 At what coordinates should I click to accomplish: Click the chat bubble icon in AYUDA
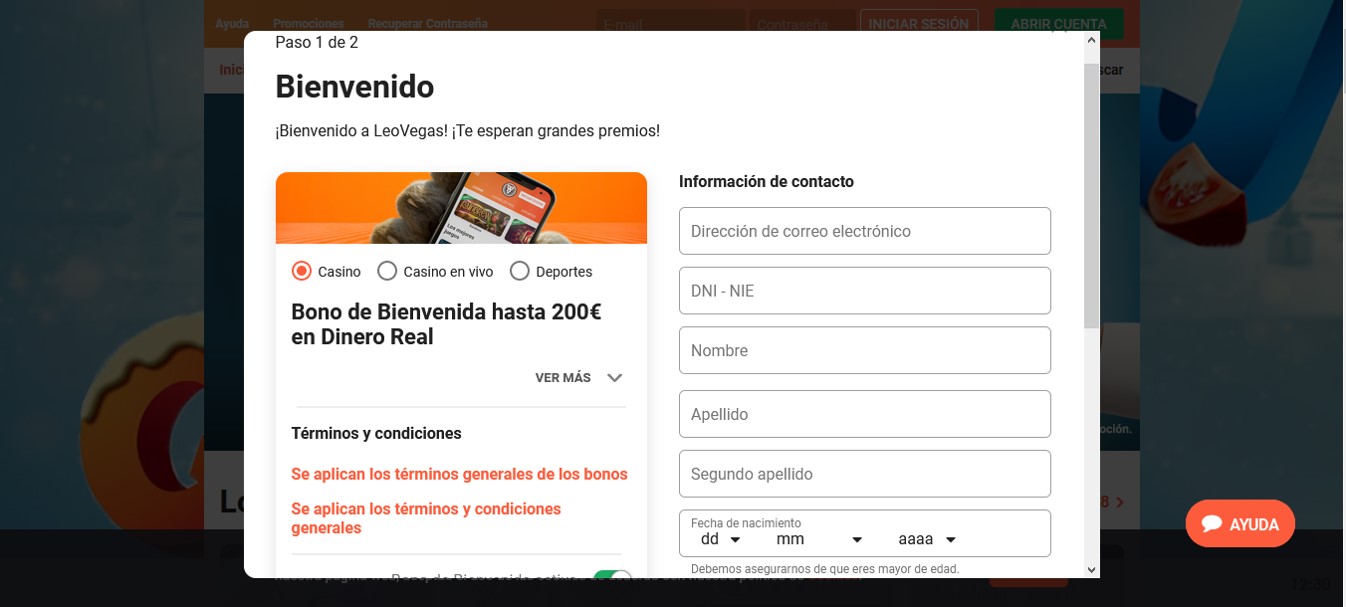coord(1212,523)
